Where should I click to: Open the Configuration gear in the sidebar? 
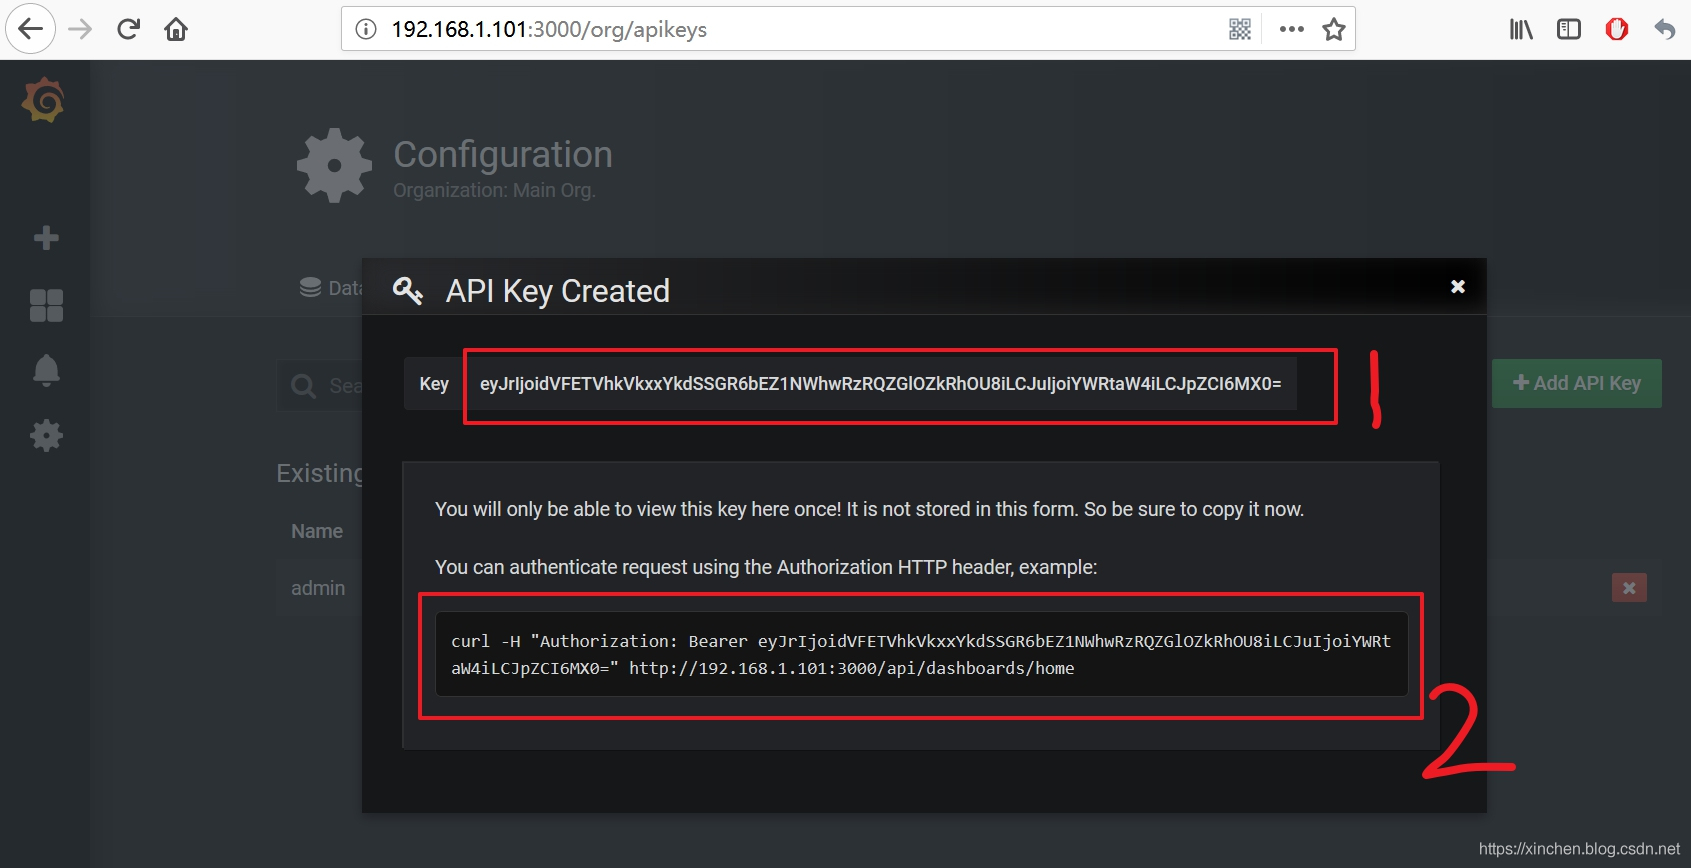coord(46,435)
